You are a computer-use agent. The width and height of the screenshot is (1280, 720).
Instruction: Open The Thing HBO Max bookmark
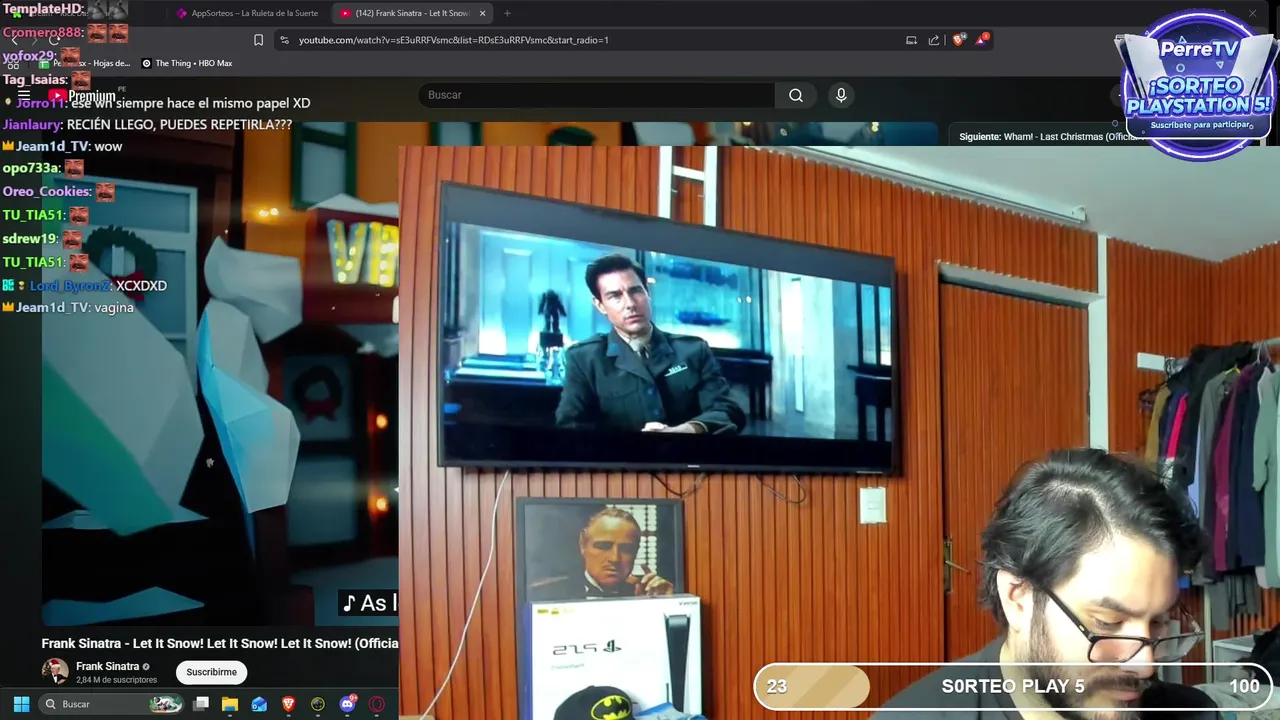187,63
